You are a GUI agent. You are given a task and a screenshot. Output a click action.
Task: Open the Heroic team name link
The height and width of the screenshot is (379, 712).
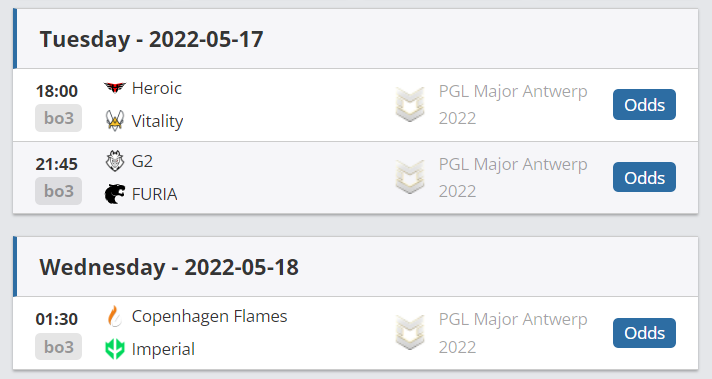(x=157, y=88)
